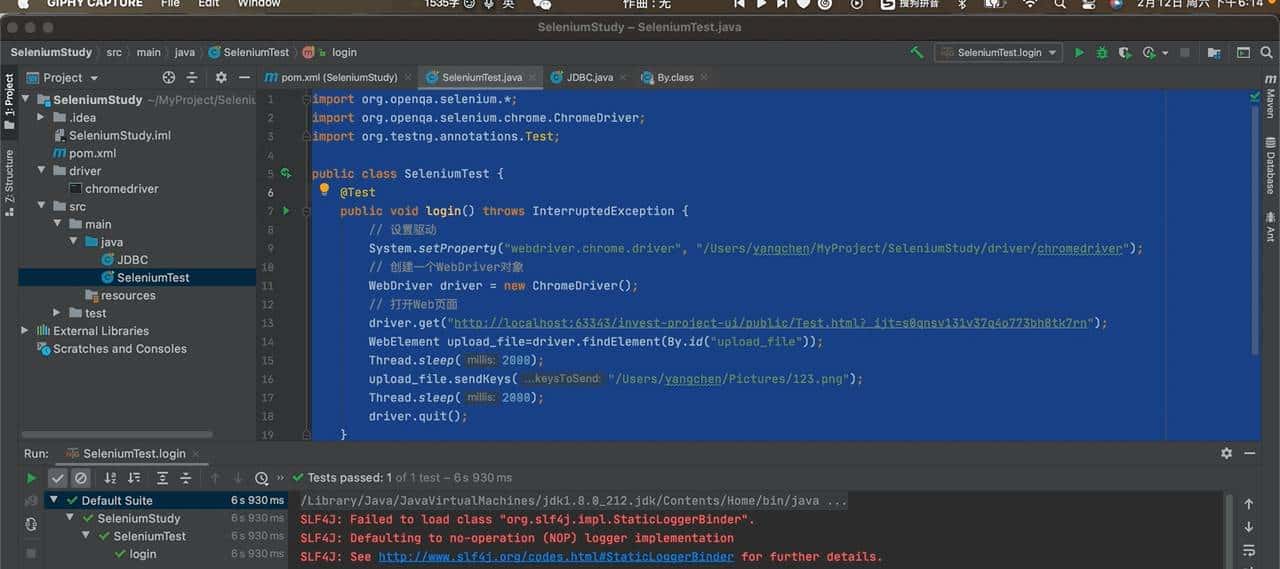Click the run gutter icon beside class SeleniumTest
This screenshot has width=1280, height=569.
(x=286, y=173)
